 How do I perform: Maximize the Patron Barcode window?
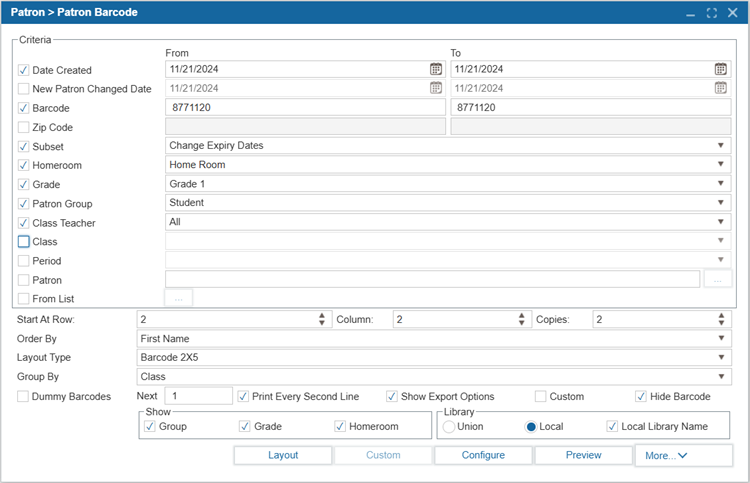click(x=712, y=13)
